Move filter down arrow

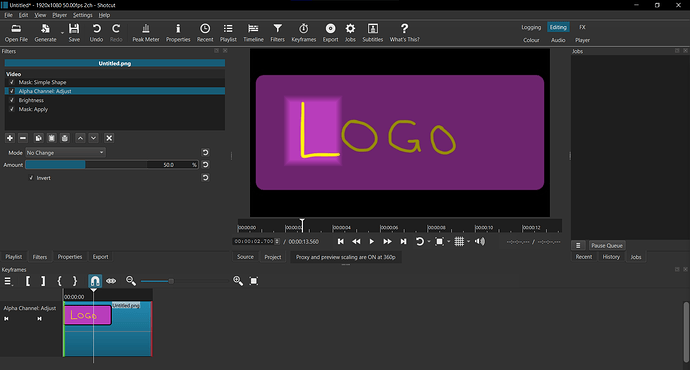pyautogui.click(x=93, y=138)
